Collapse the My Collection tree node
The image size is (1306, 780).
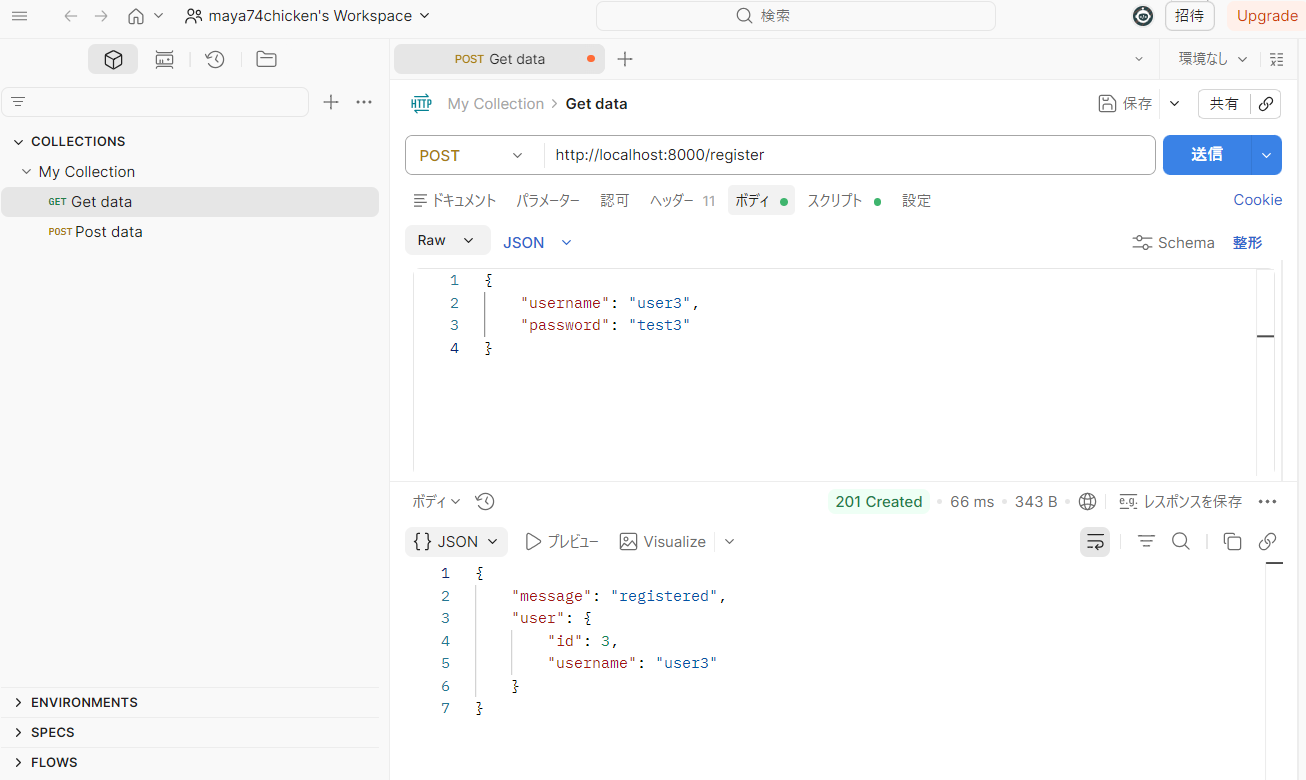tap(27, 172)
